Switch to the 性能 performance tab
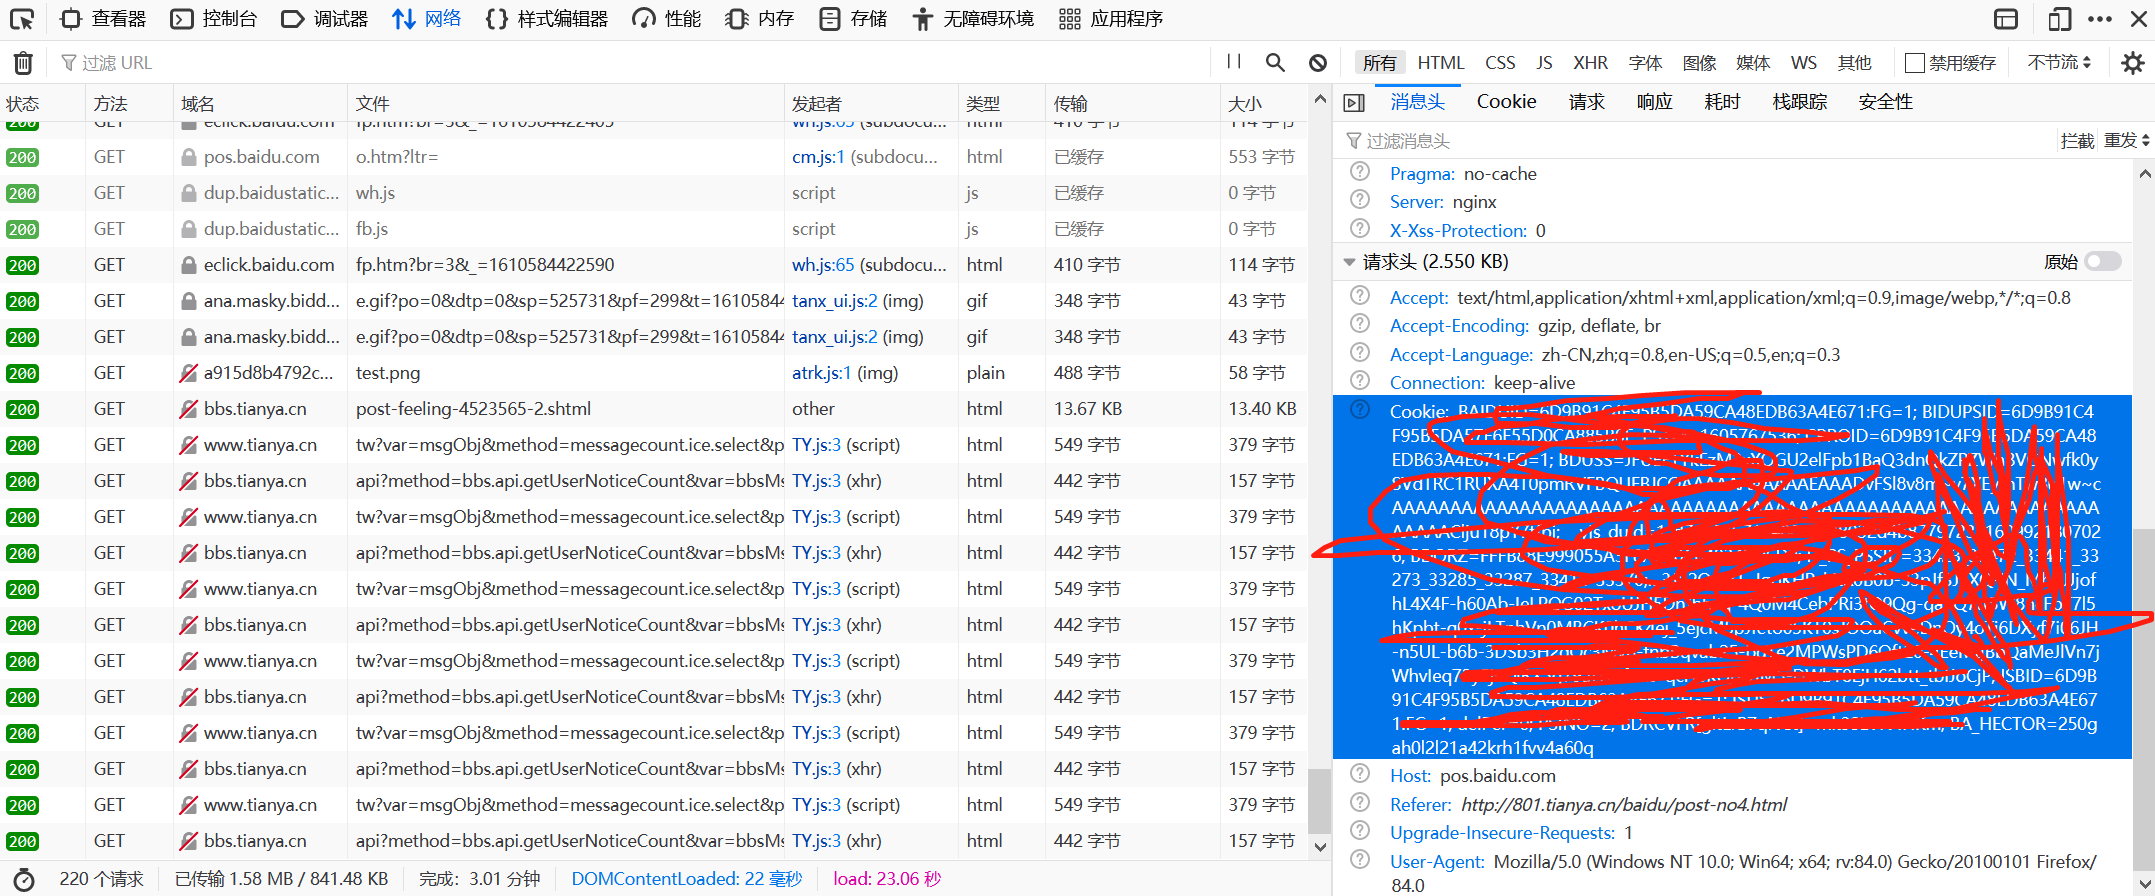Viewport: 2155px width, 896px height. [667, 19]
